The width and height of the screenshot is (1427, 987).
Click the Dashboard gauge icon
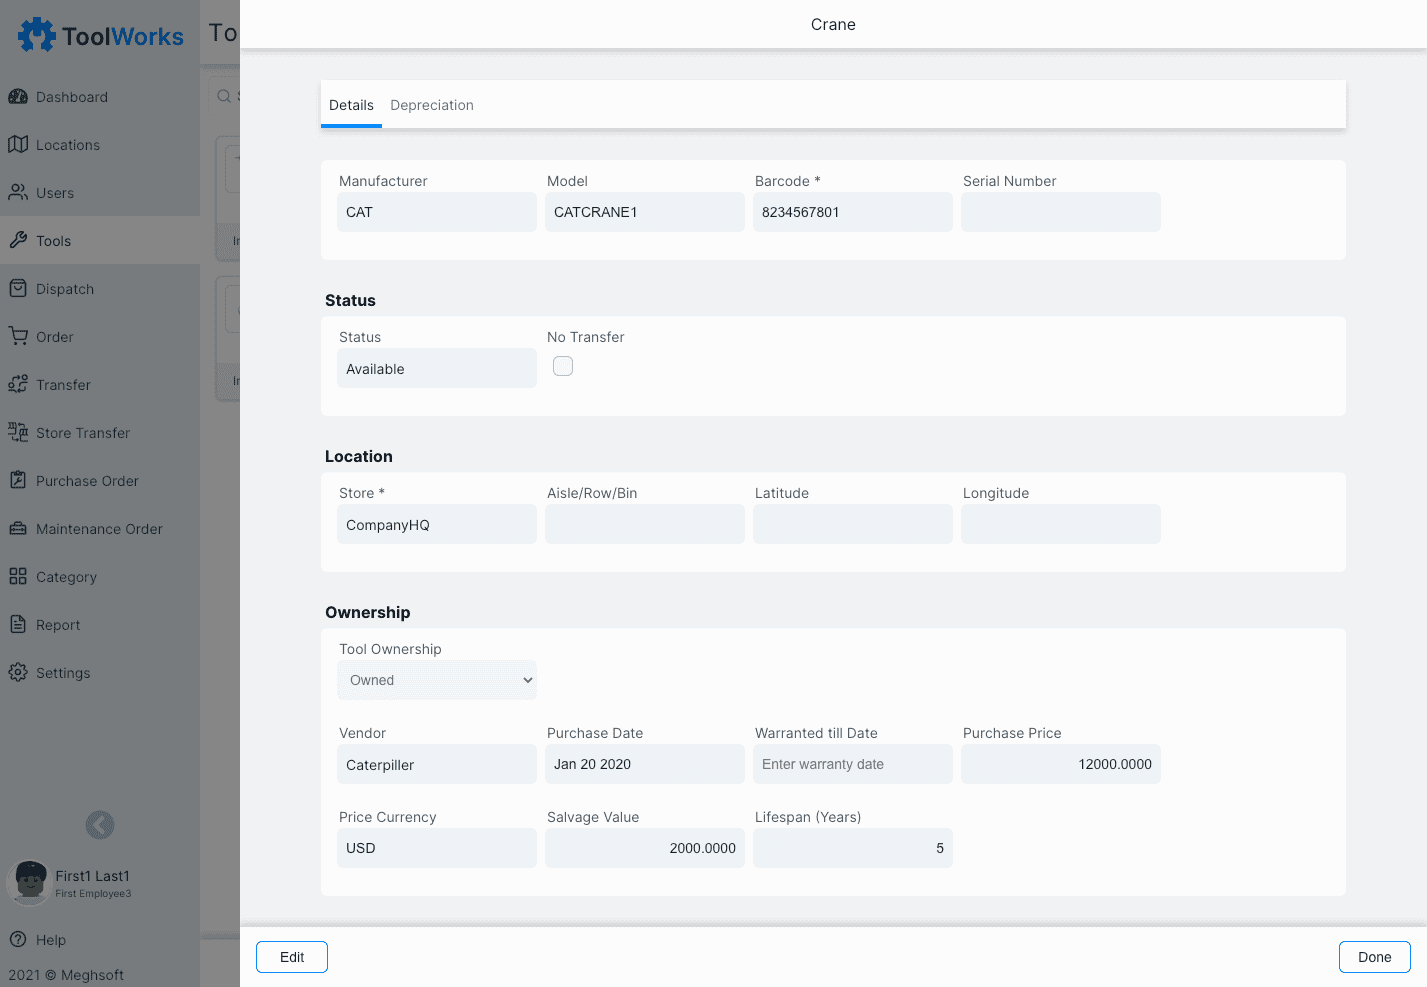click(18, 97)
